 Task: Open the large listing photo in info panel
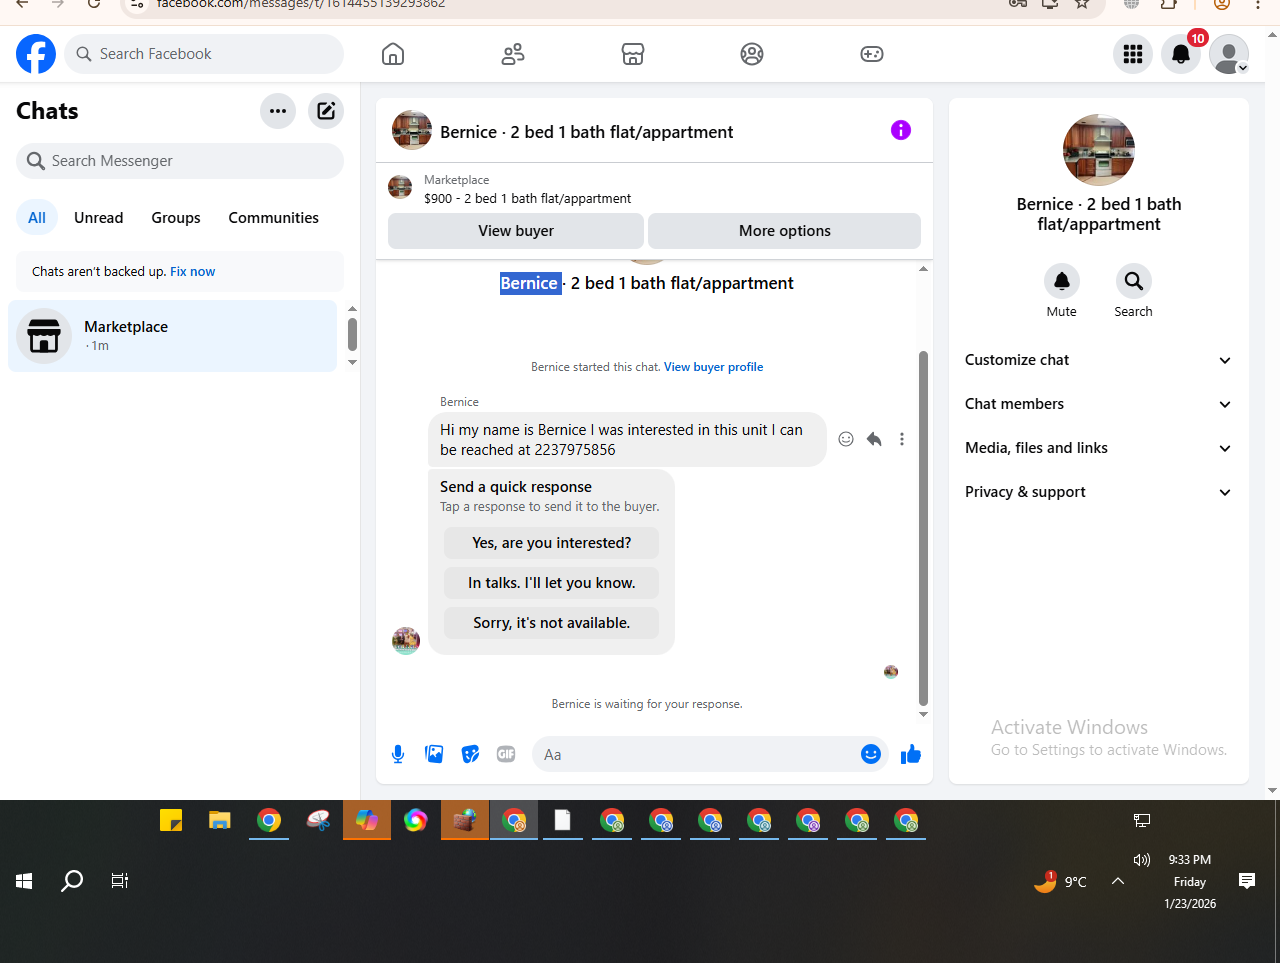click(x=1099, y=150)
